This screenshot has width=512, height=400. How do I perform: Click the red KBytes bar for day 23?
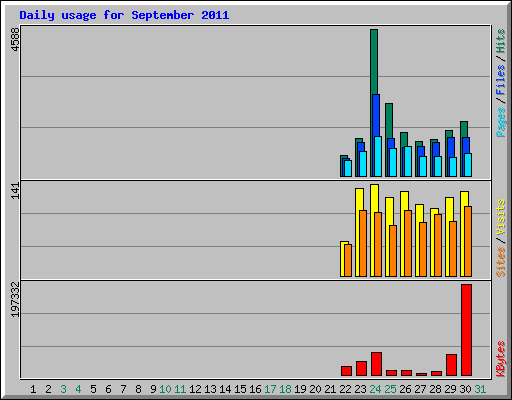[361, 368]
